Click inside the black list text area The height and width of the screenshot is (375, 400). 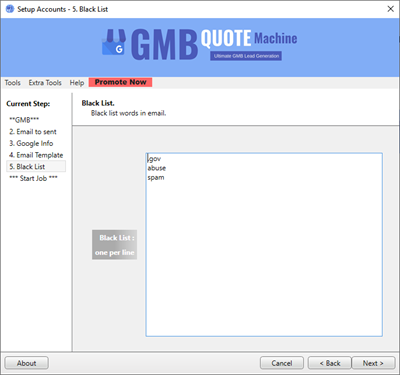click(x=264, y=245)
